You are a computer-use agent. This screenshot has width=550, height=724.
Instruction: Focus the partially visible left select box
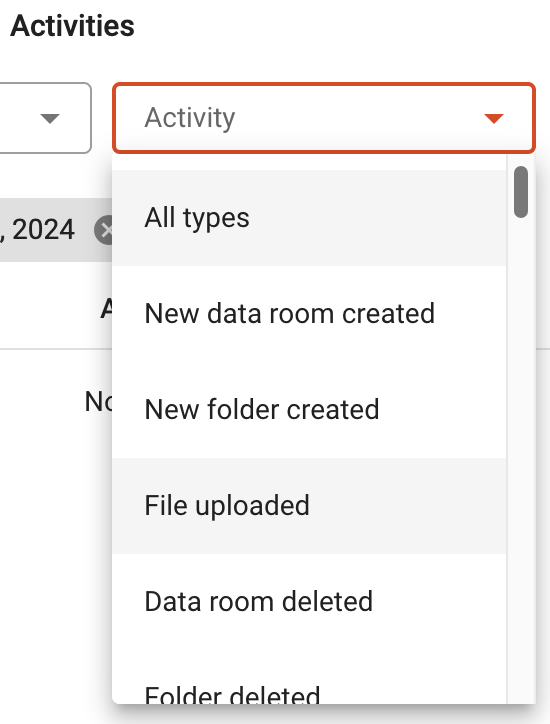45,118
